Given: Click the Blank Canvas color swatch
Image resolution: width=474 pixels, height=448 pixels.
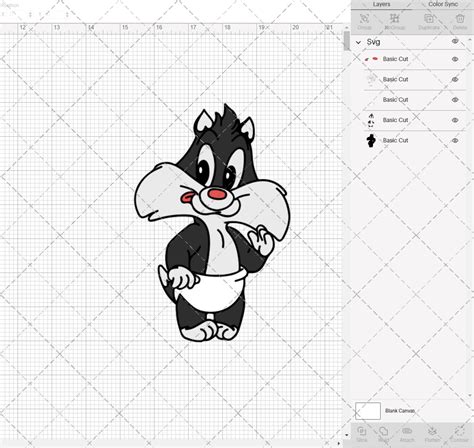Looking at the screenshot, I should [x=368, y=411].
